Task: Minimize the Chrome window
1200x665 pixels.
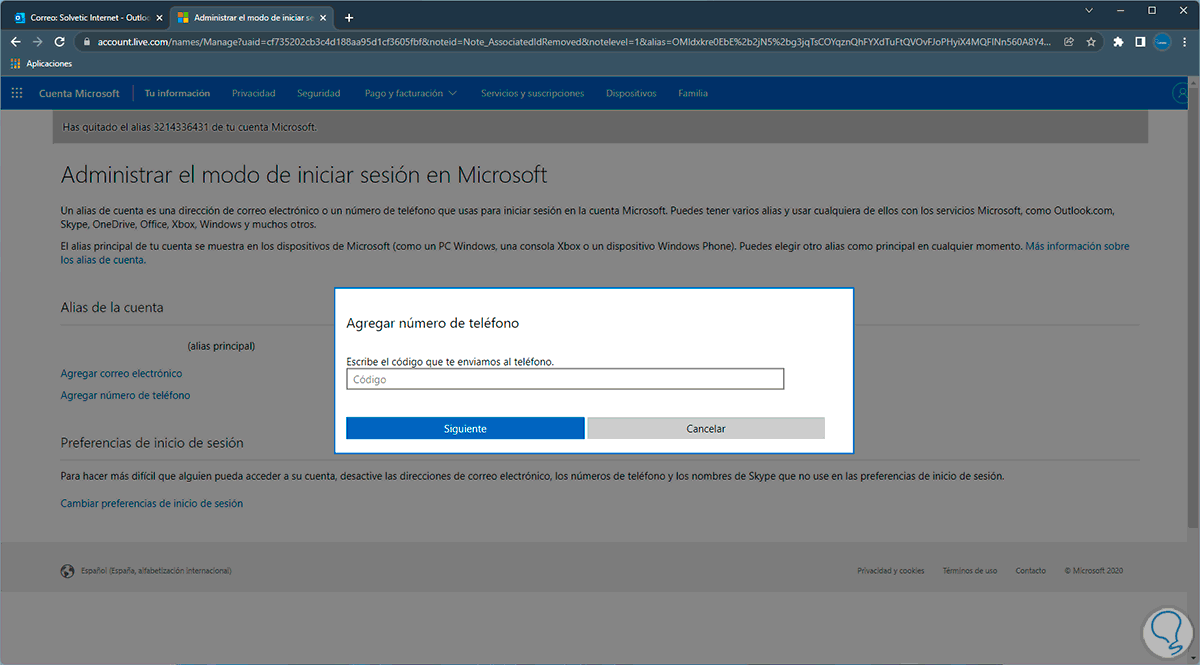Action: point(1121,9)
